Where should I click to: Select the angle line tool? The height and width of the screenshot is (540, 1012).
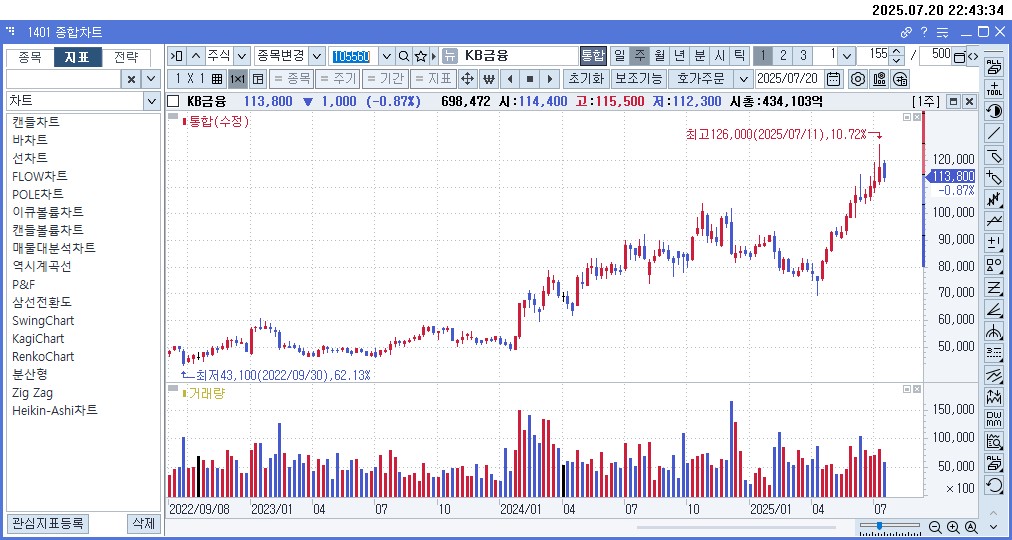(994, 310)
